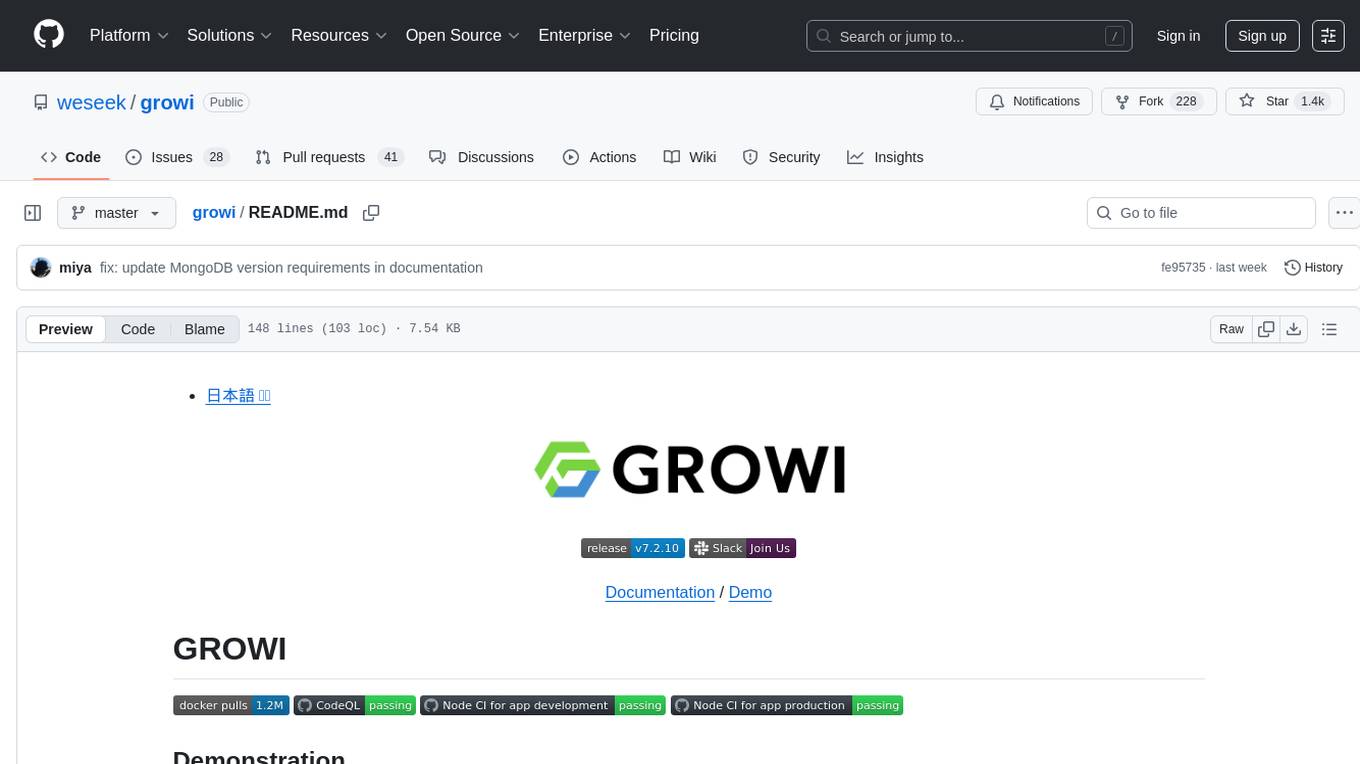Switch file view to Code
The image size is (1360, 764).
138,329
